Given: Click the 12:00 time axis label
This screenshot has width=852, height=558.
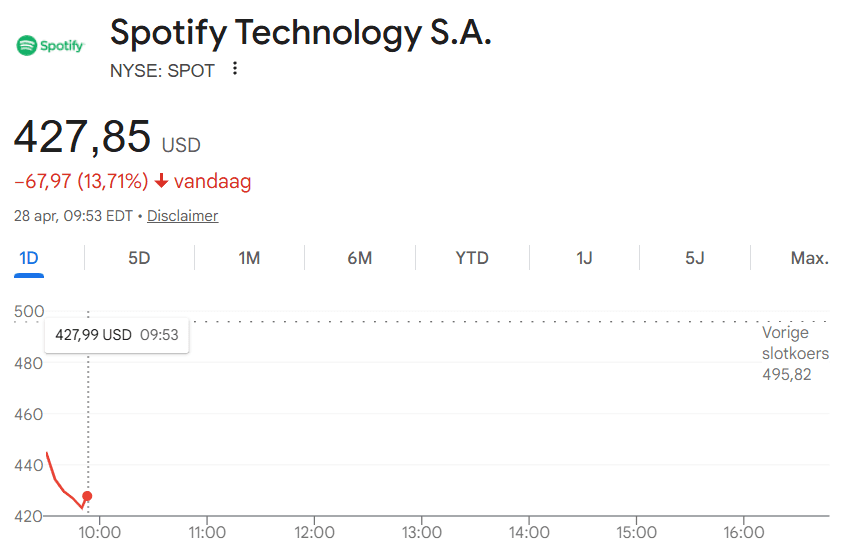Looking at the screenshot, I should tap(314, 533).
